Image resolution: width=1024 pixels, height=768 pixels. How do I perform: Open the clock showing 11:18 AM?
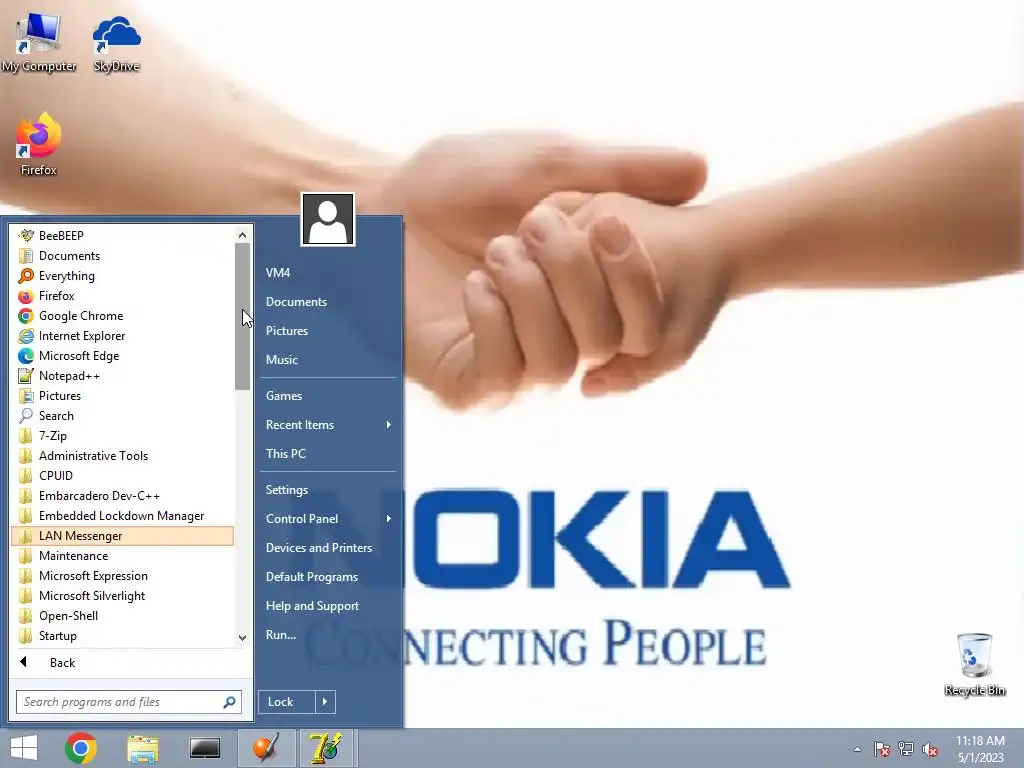981,749
